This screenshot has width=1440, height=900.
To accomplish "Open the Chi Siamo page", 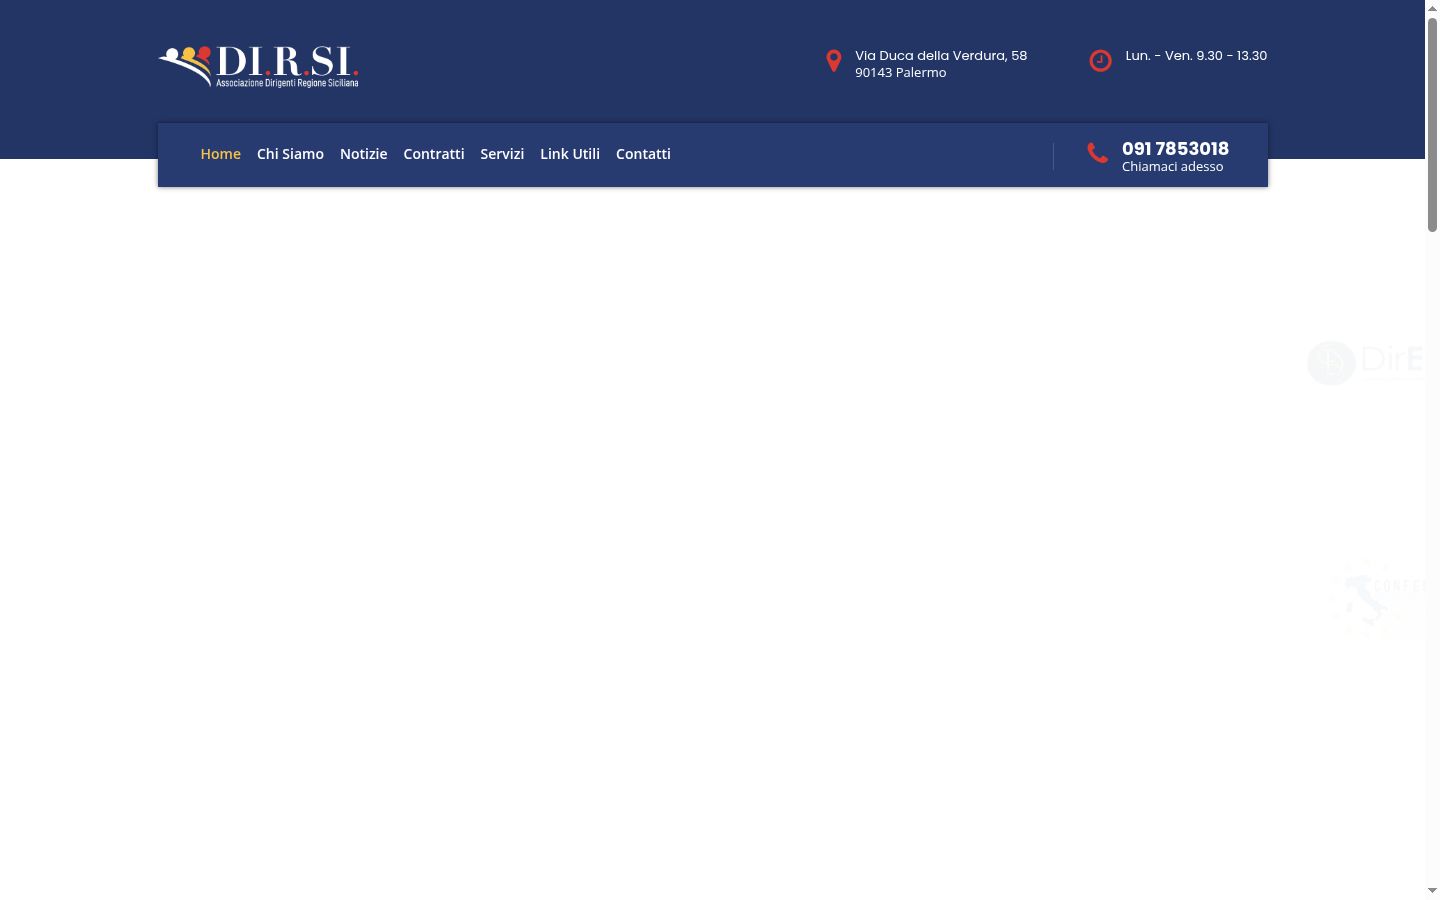I will [290, 154].
